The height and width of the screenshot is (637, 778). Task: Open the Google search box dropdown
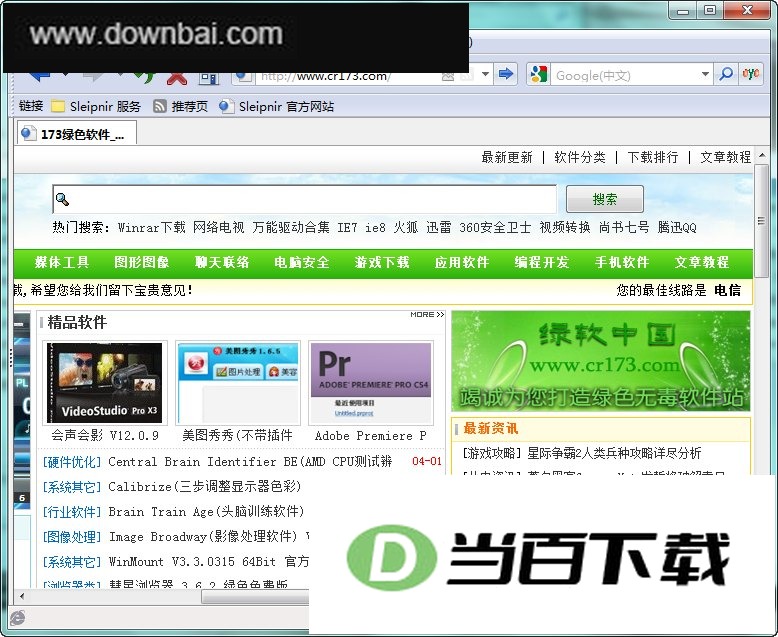pos(705,74)
